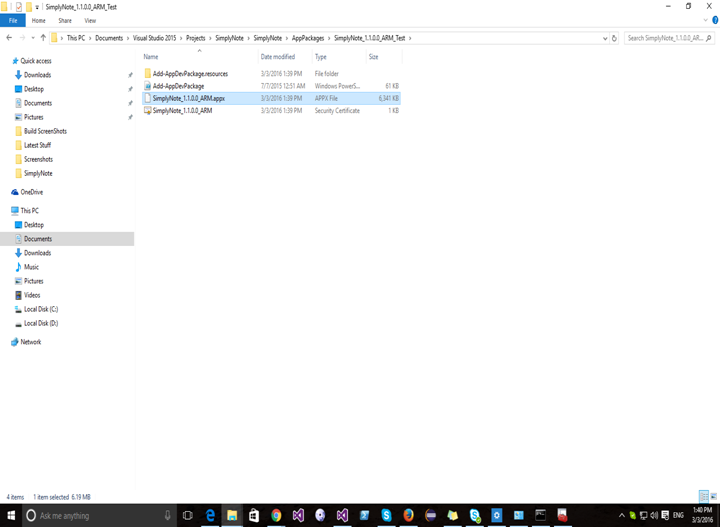720x527 pixels.
Task: Open Local Disk (C:)
Action: point(36,309)
